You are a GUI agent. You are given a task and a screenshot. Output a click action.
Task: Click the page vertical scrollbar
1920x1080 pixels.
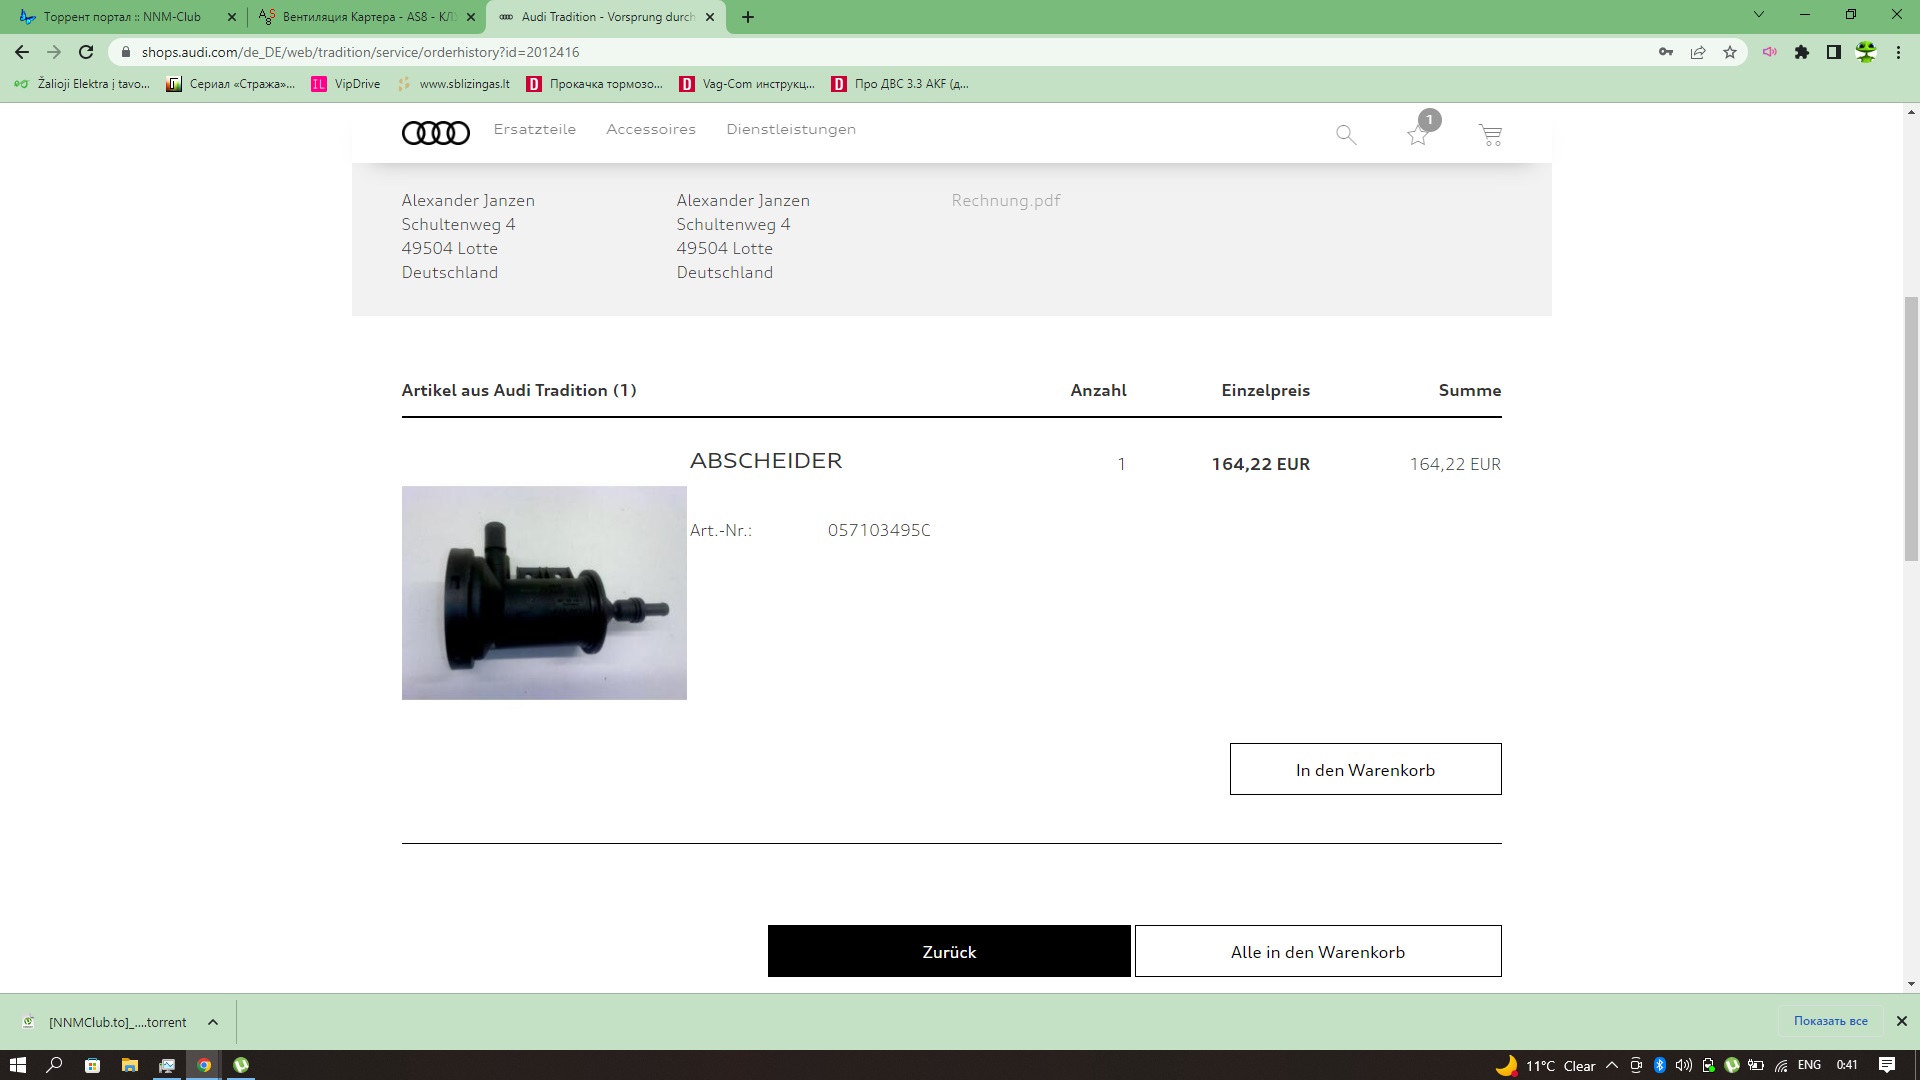pyautogui.click(x=1911, y=430)
